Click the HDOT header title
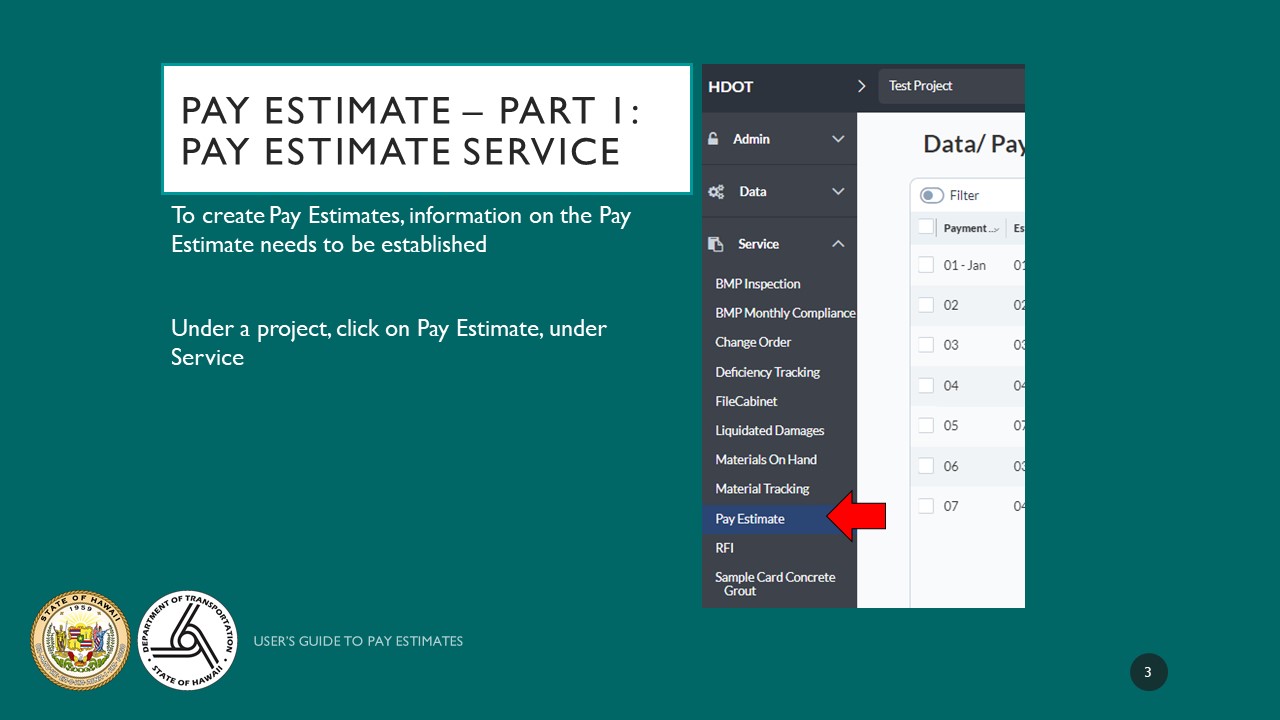This screenshot has height=720, width=1280. tap(730, 87)
